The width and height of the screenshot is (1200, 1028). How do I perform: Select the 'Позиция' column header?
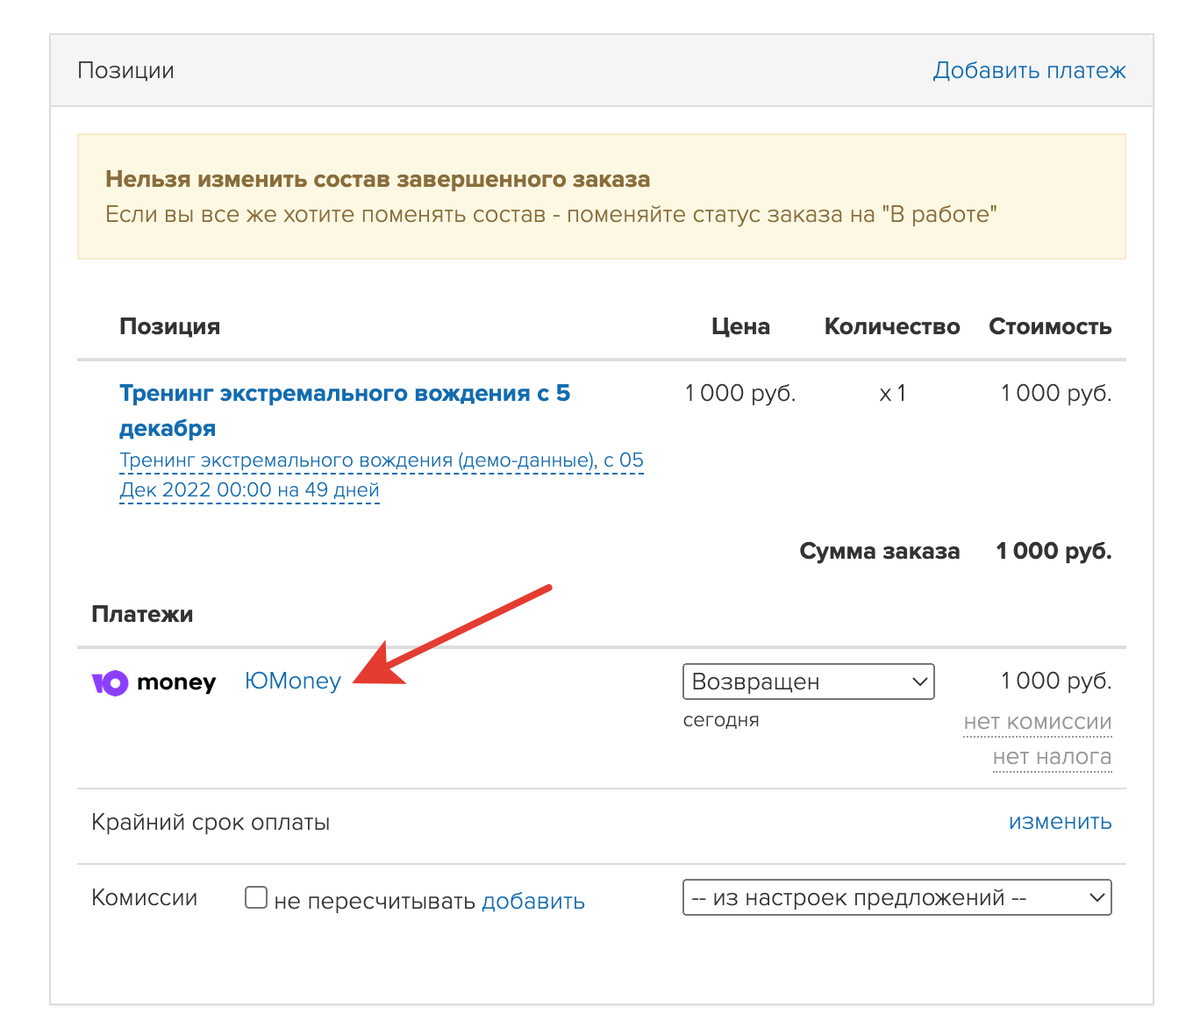tap(170, 327)
